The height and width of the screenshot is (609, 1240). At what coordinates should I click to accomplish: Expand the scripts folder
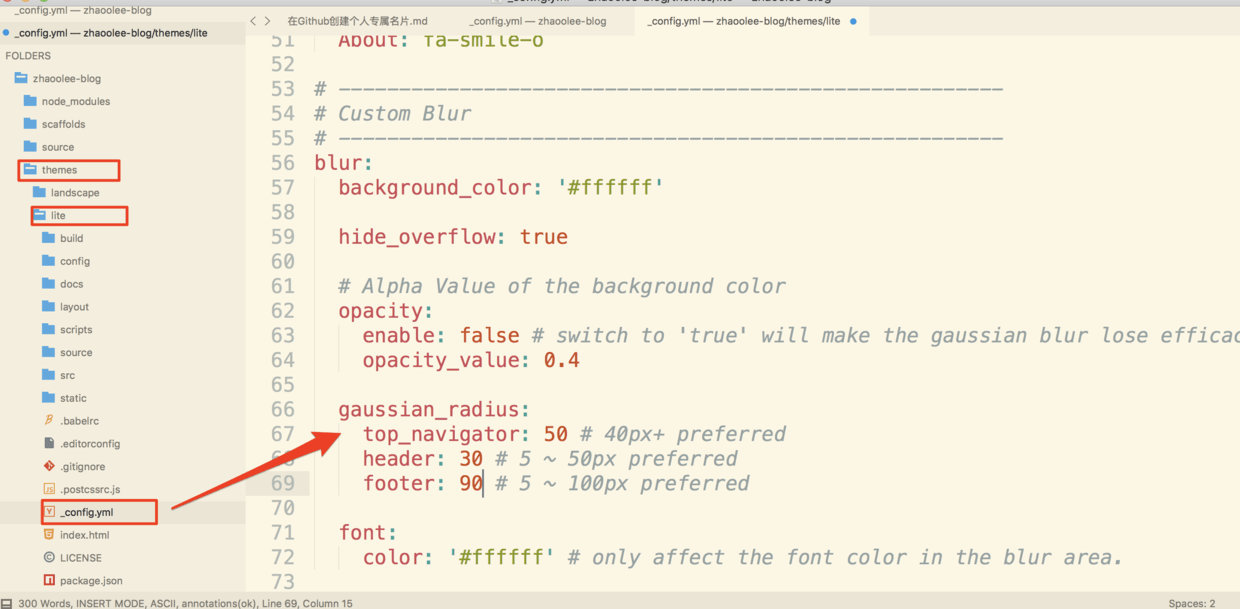coord(76,329)
